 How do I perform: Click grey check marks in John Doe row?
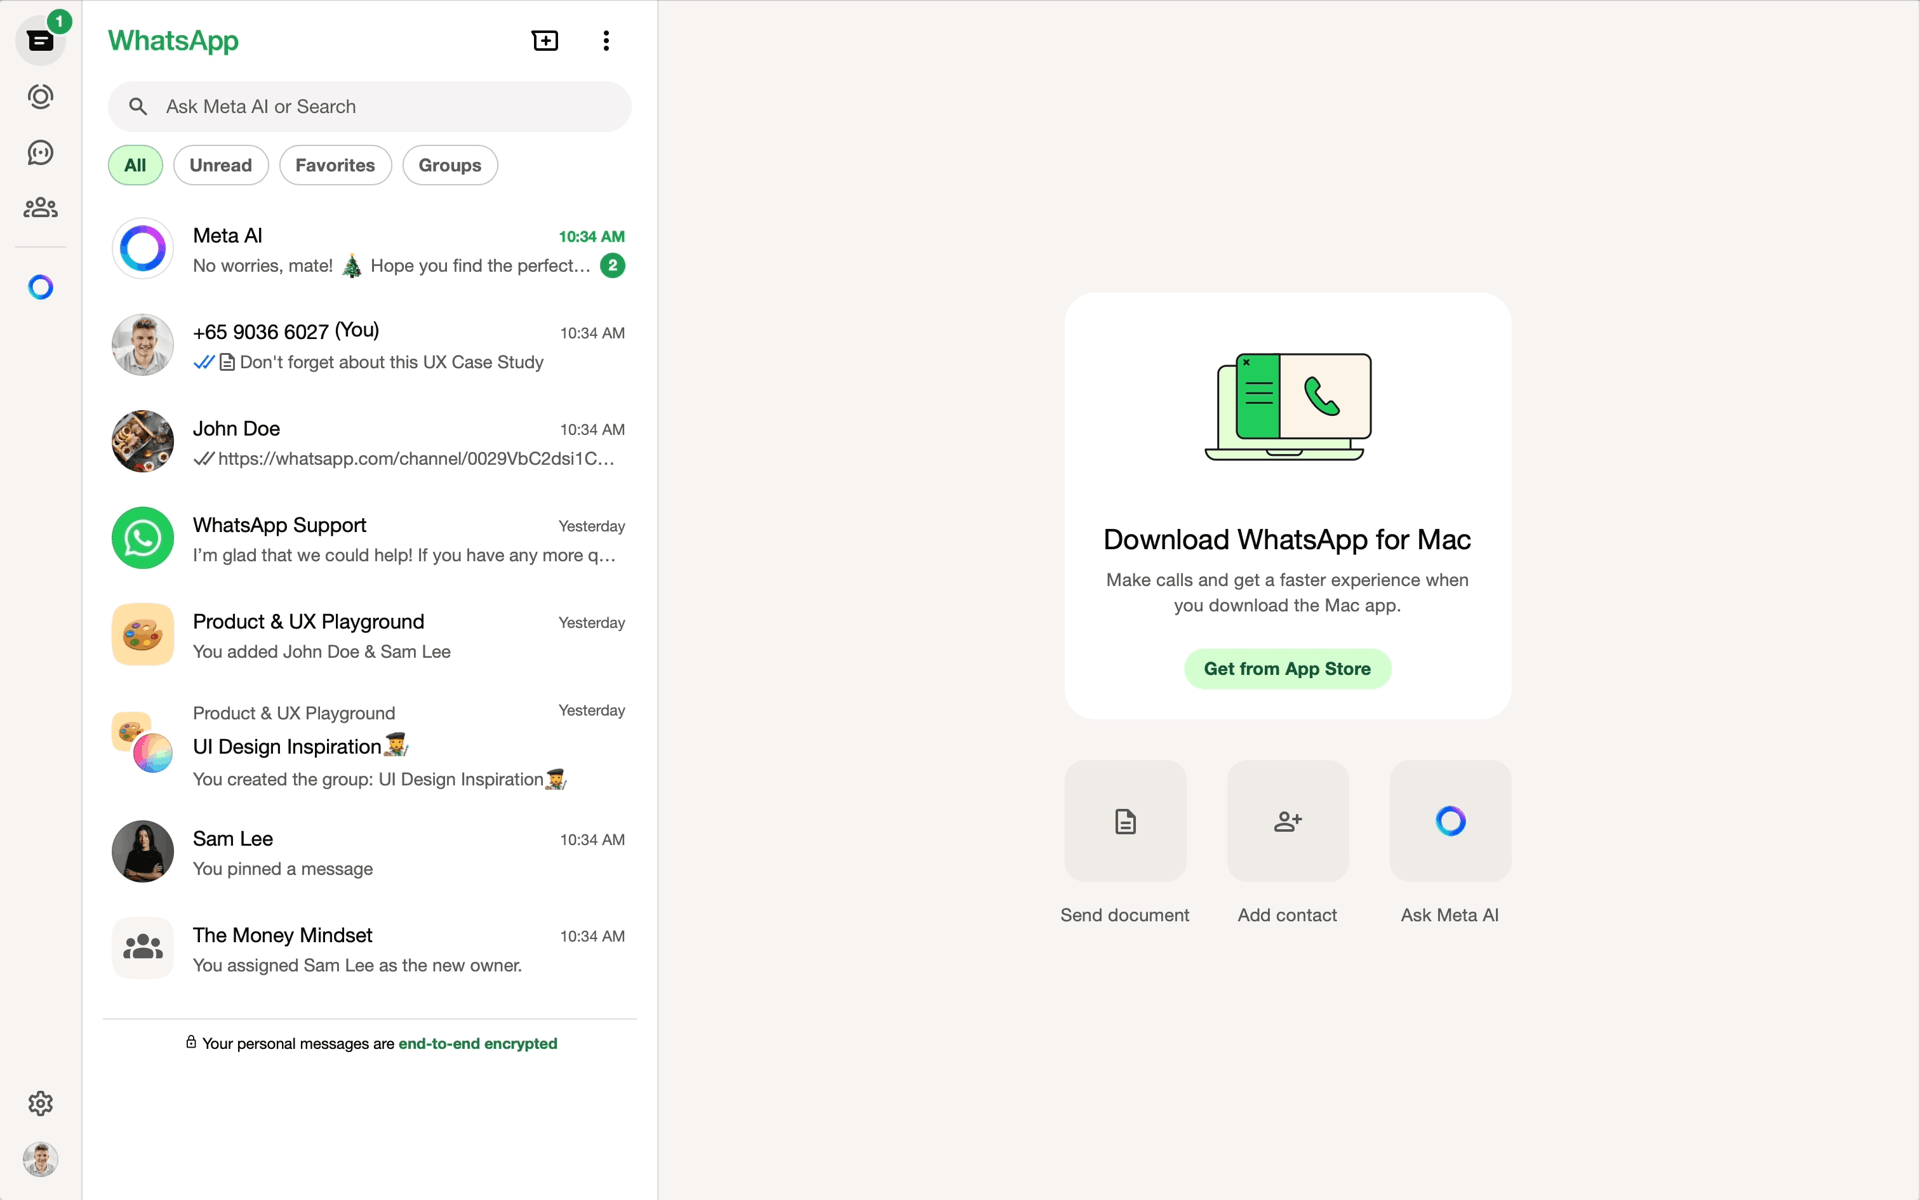(x=204, y=459)
